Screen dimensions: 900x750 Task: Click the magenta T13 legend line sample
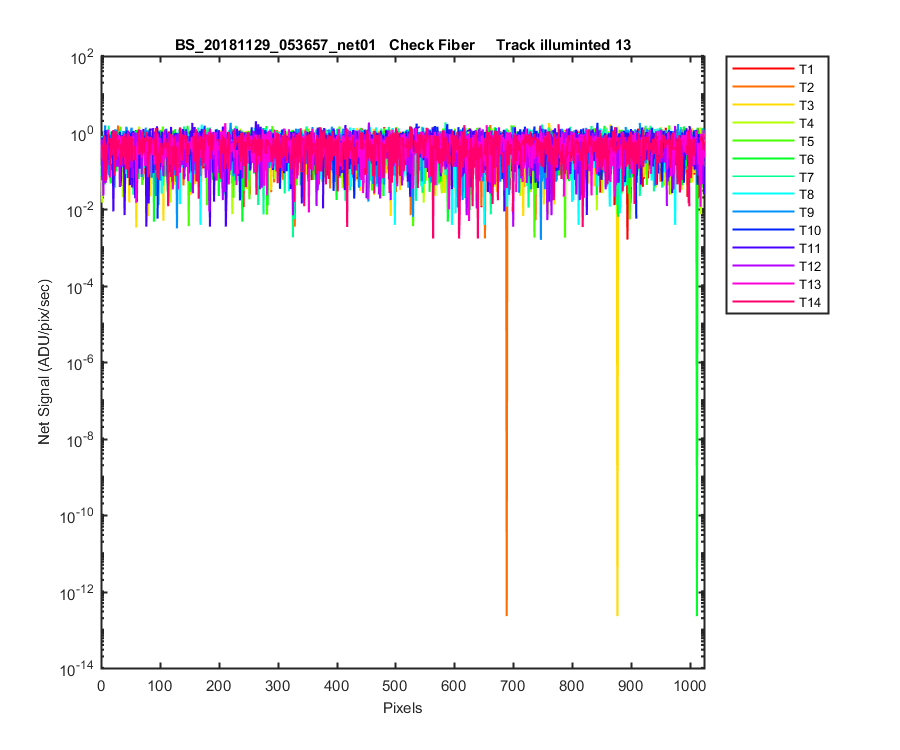pyautogui.click(x=763, y=284)
